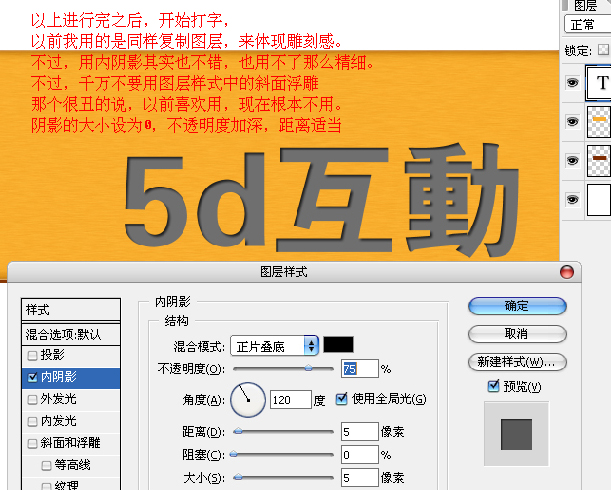Screen dimensions: 611x490
Task: Click the 阻塞 slider handle
Action: point(233,454)
